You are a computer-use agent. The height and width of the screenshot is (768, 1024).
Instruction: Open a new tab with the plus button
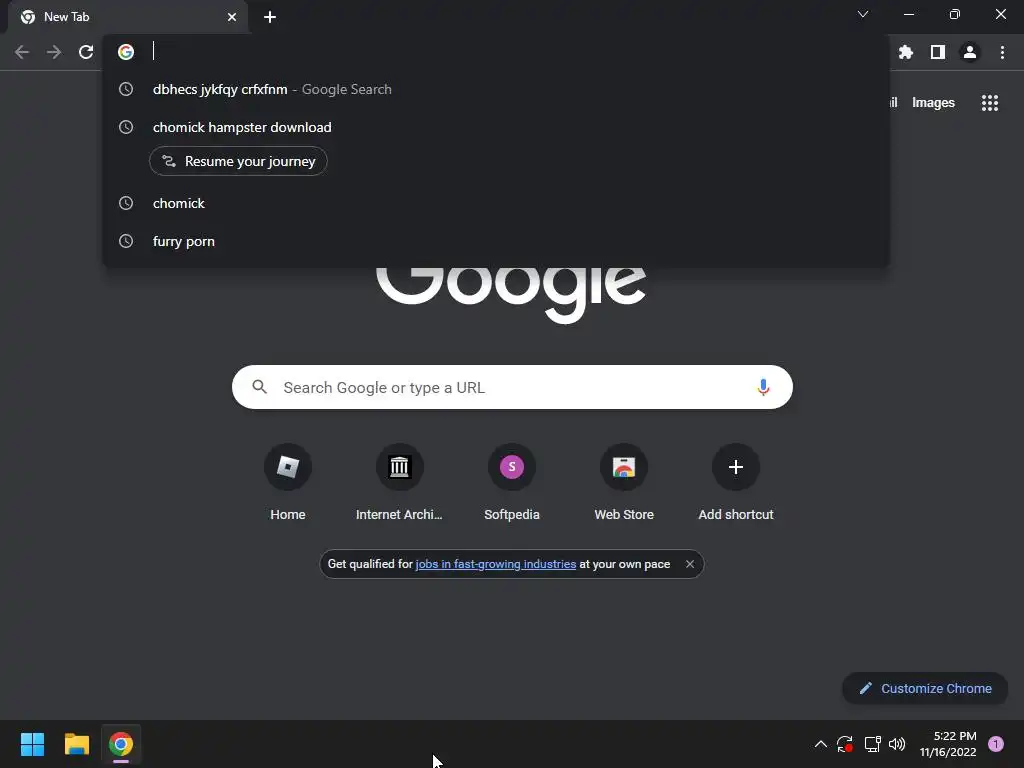point(270,17)
